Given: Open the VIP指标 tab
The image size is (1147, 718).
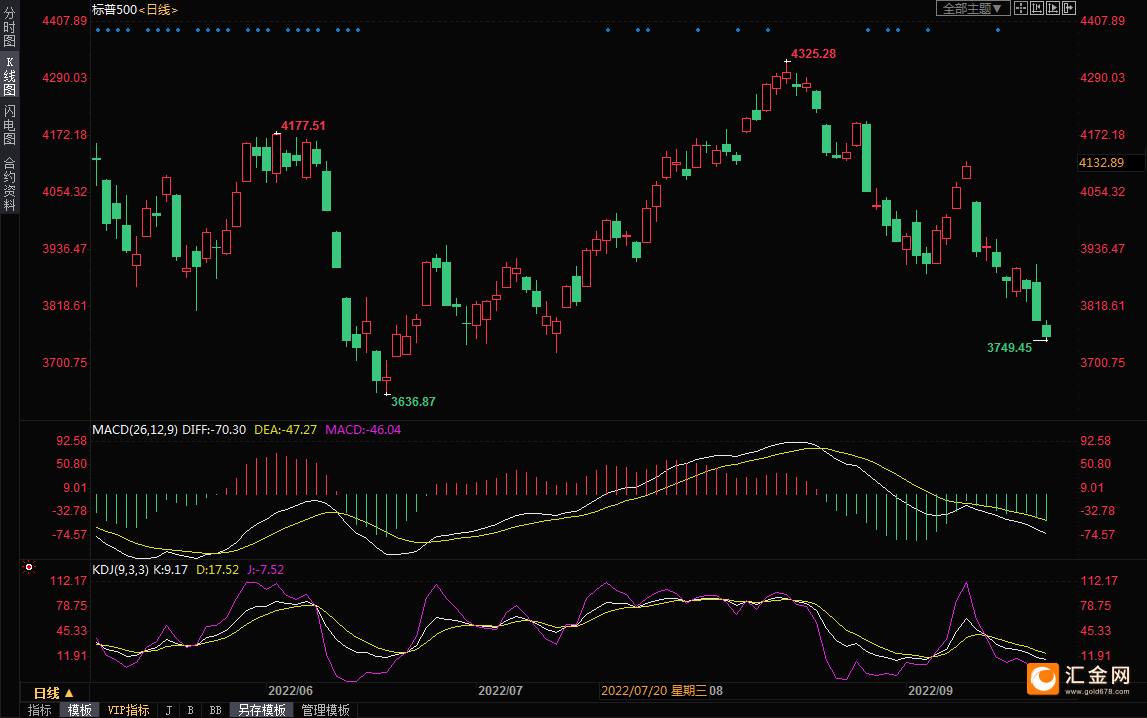Looking at the screenshot, I should [x=128, y=710].
